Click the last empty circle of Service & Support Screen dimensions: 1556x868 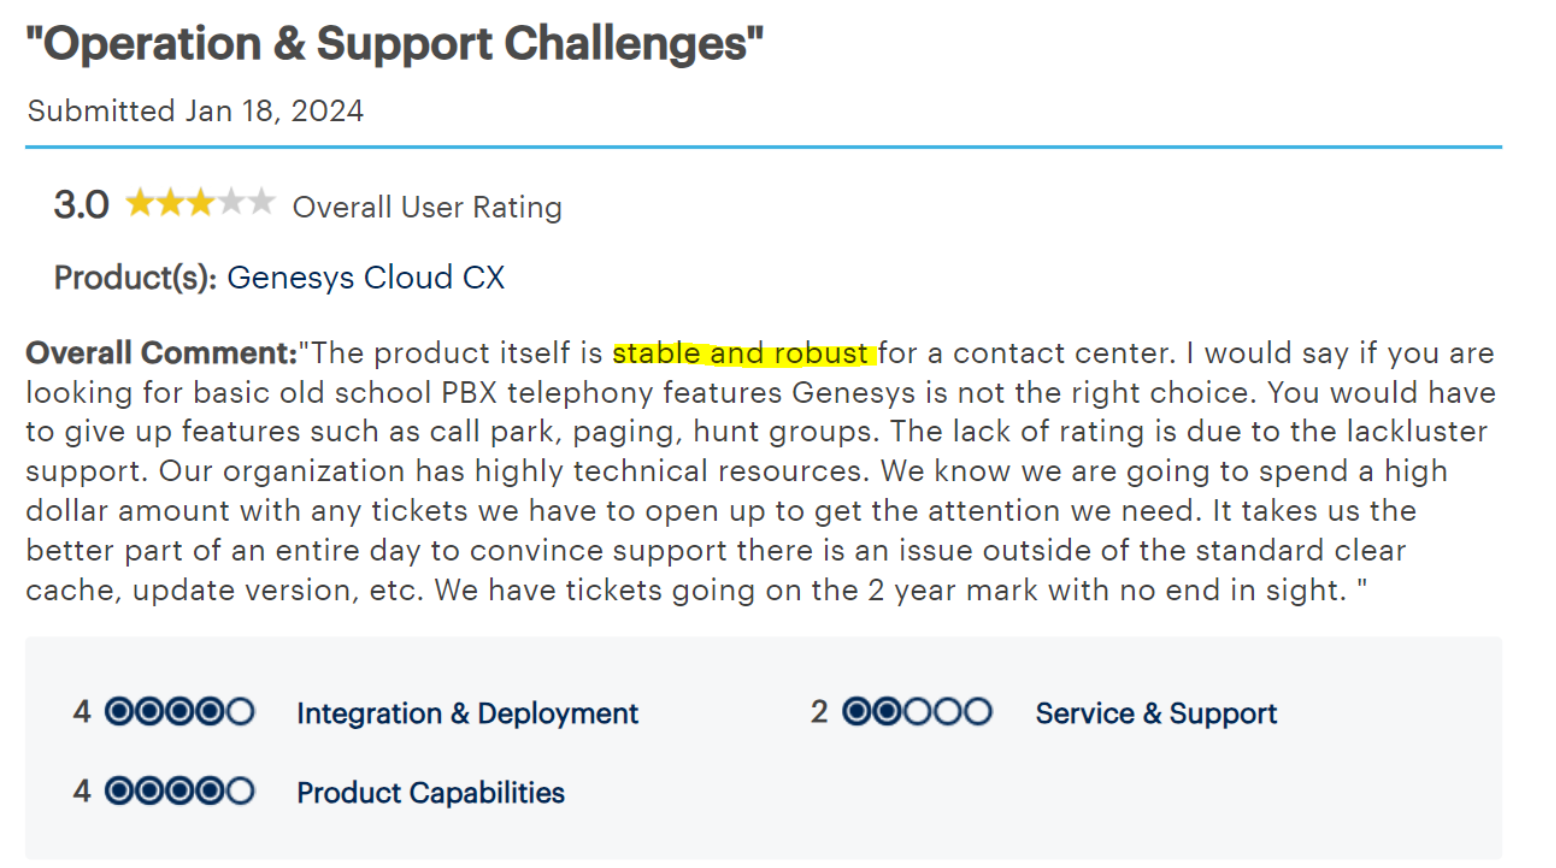point(978,712)
